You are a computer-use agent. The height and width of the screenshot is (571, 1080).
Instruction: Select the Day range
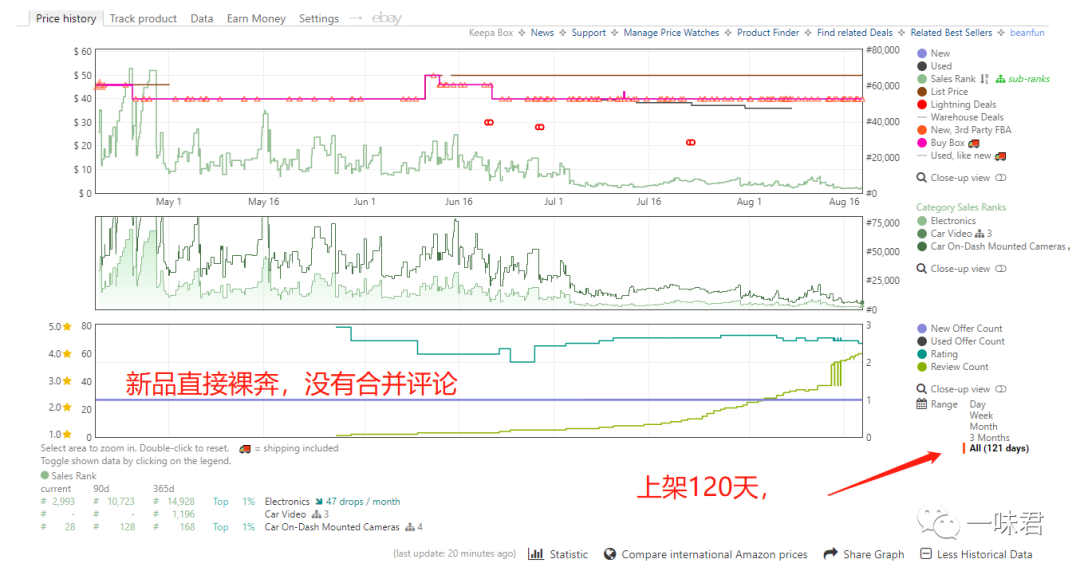(978, 404)
